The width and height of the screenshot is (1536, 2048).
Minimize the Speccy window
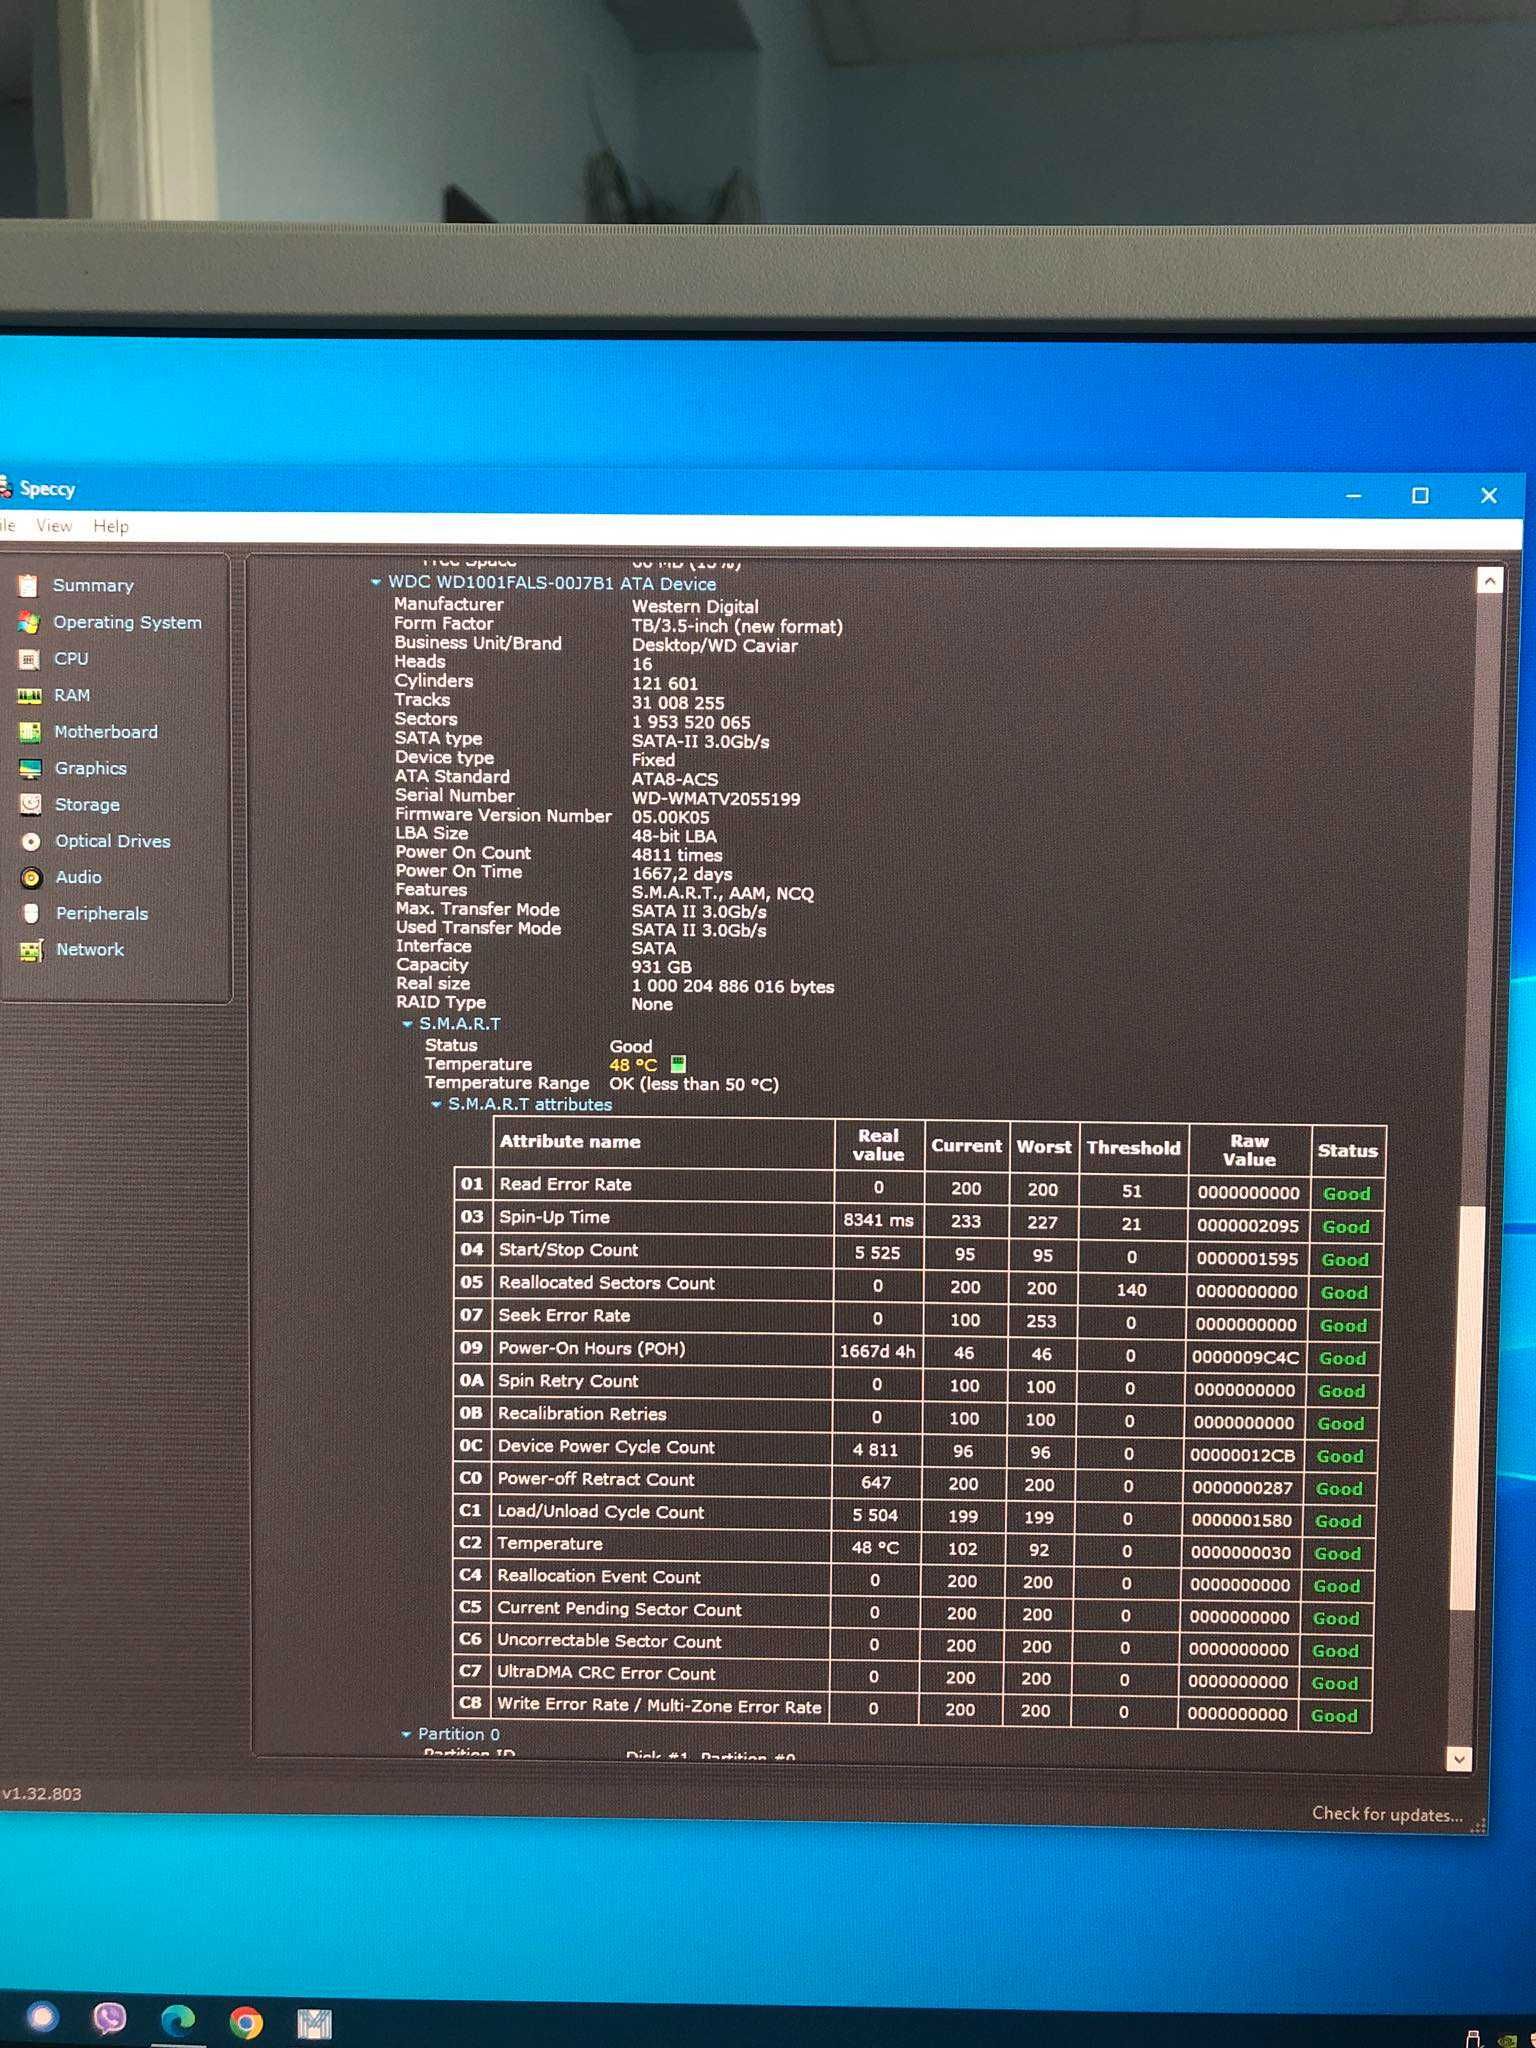tap(1354, 495)
